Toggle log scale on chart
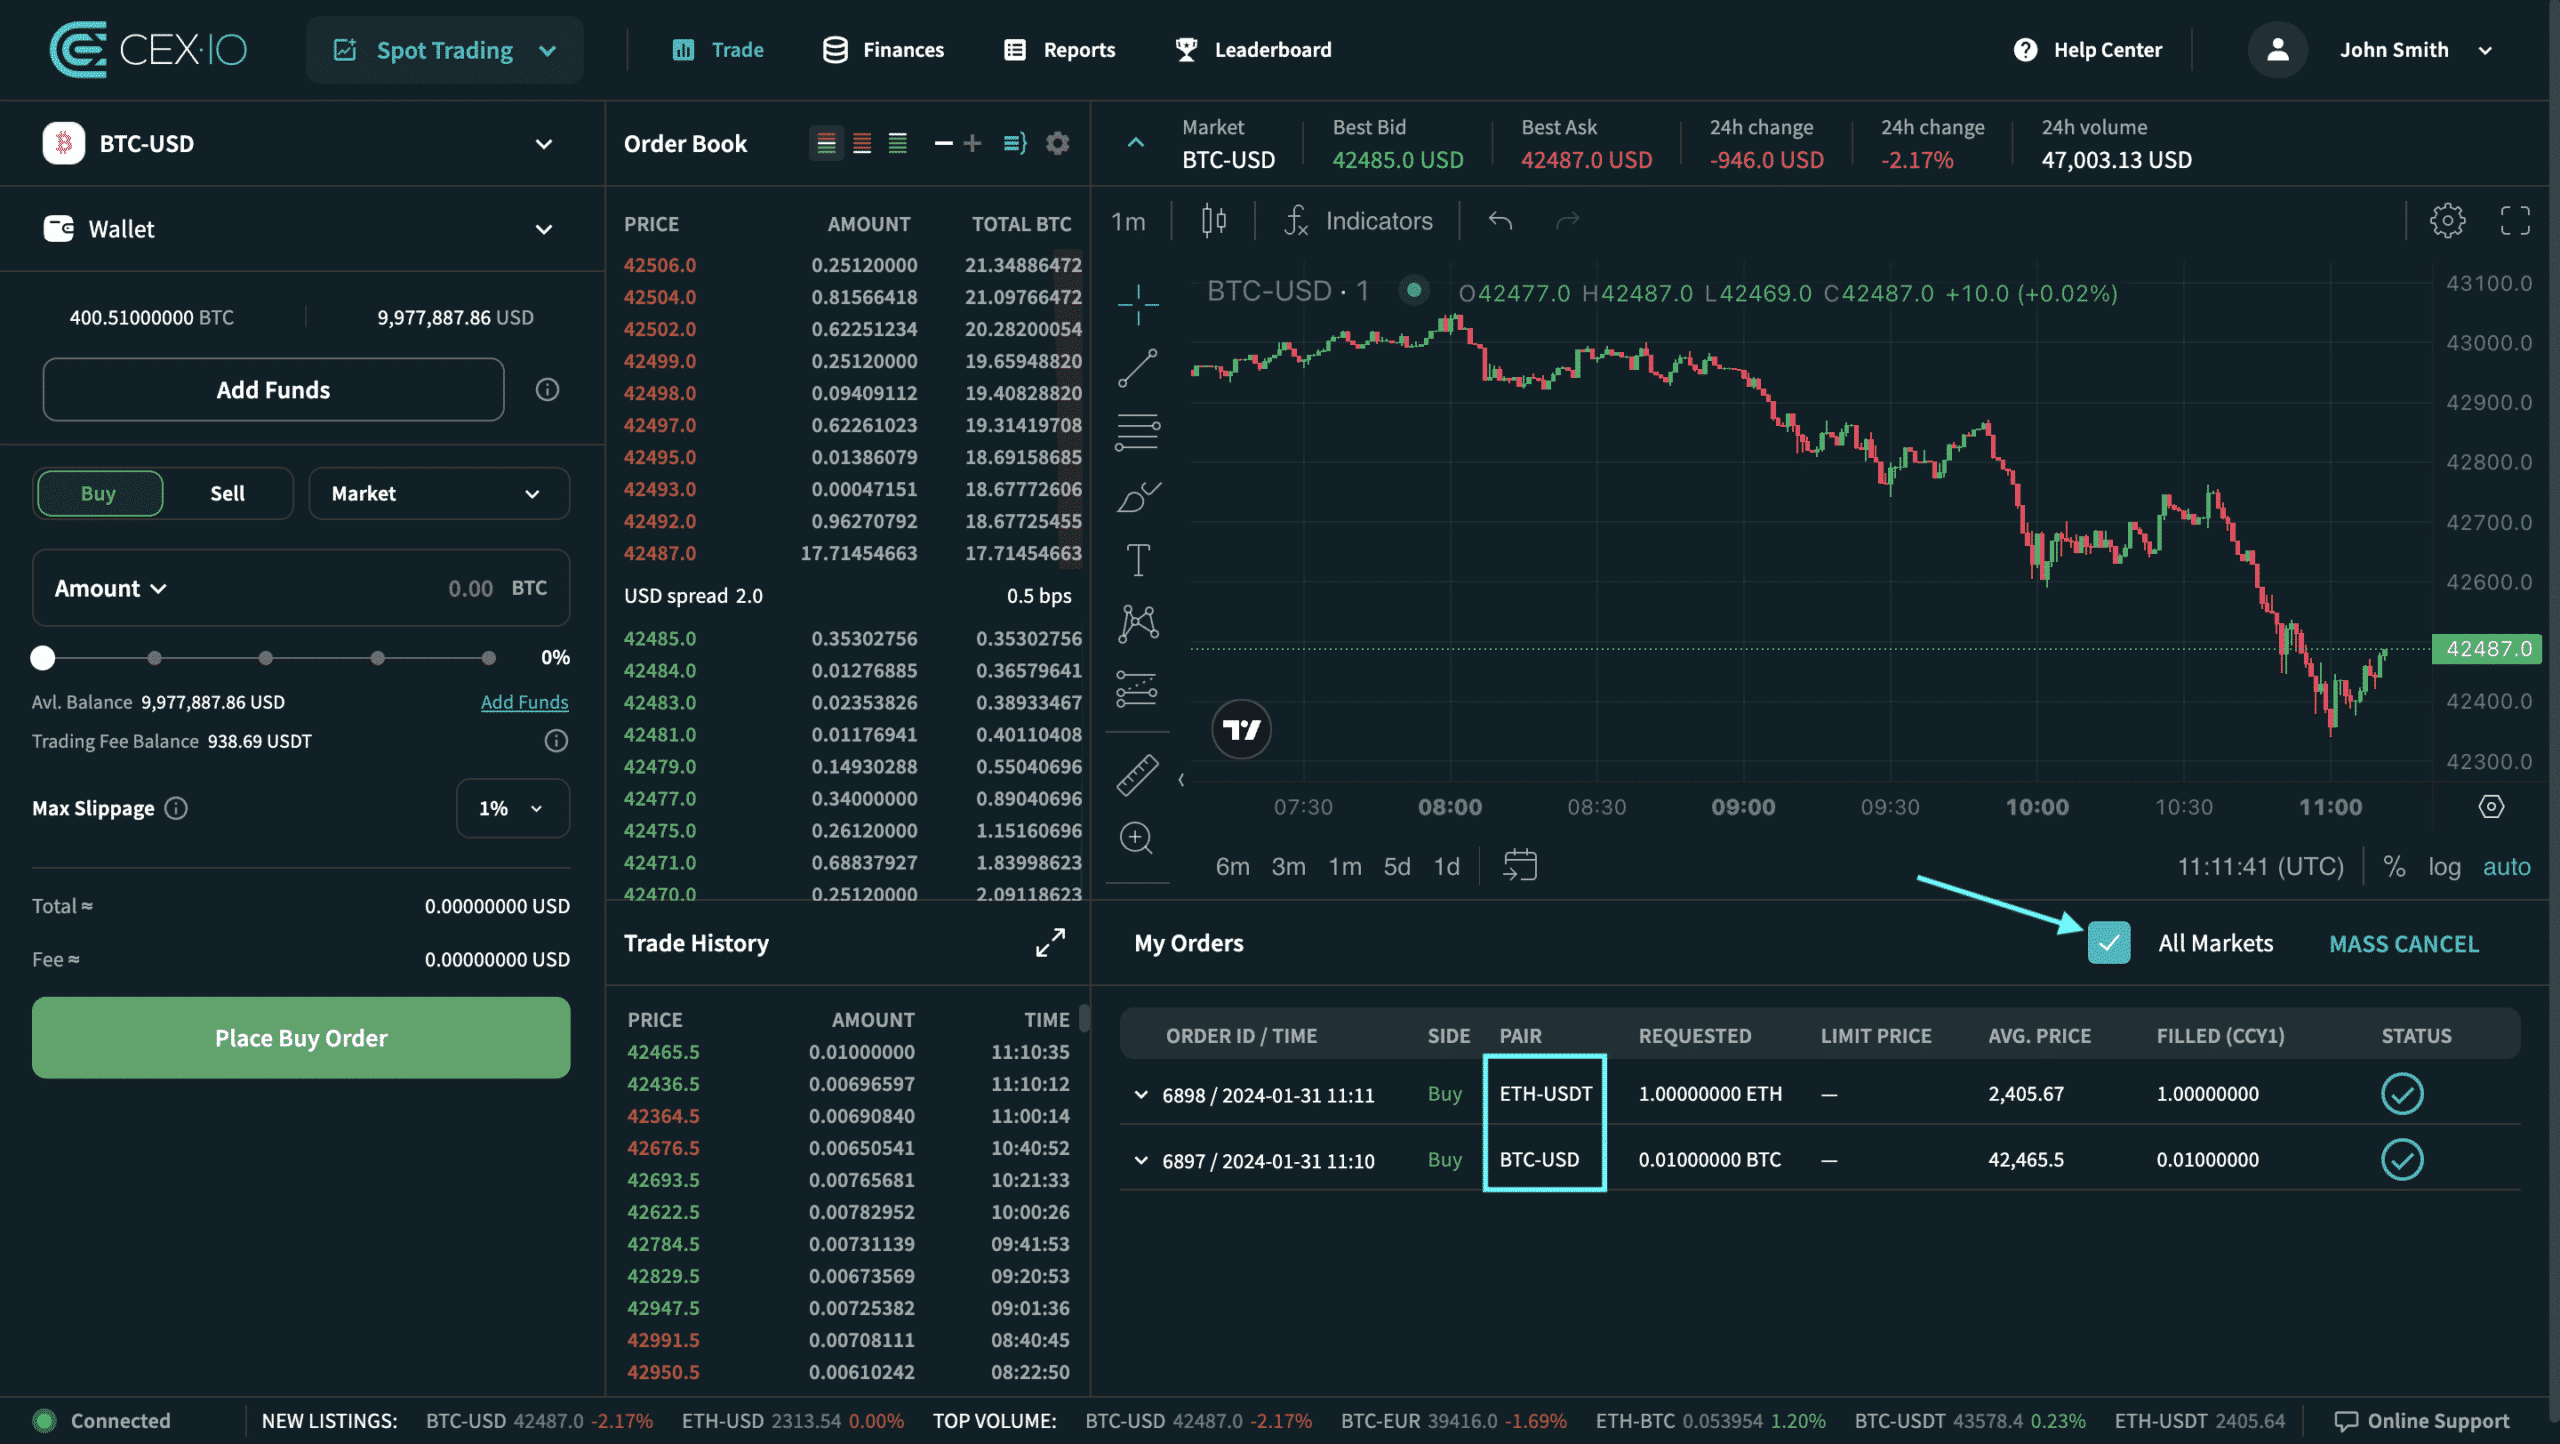The width and height of the screenshot is (2560, 1444). (x=2444, y=867)
